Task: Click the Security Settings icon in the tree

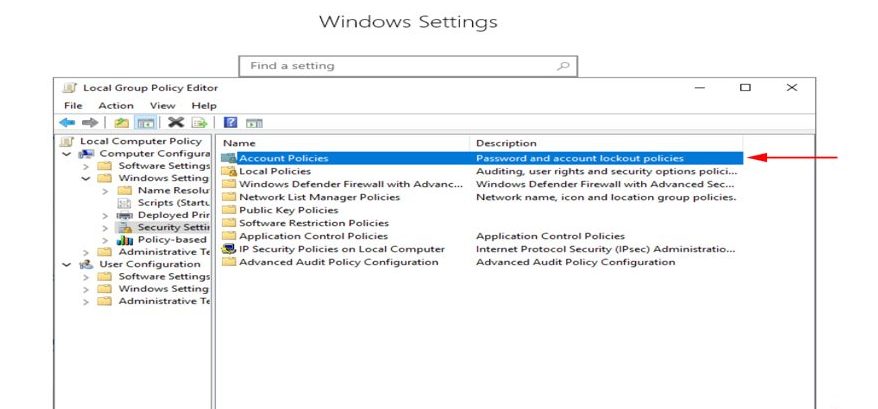Action: coord(124,227)
